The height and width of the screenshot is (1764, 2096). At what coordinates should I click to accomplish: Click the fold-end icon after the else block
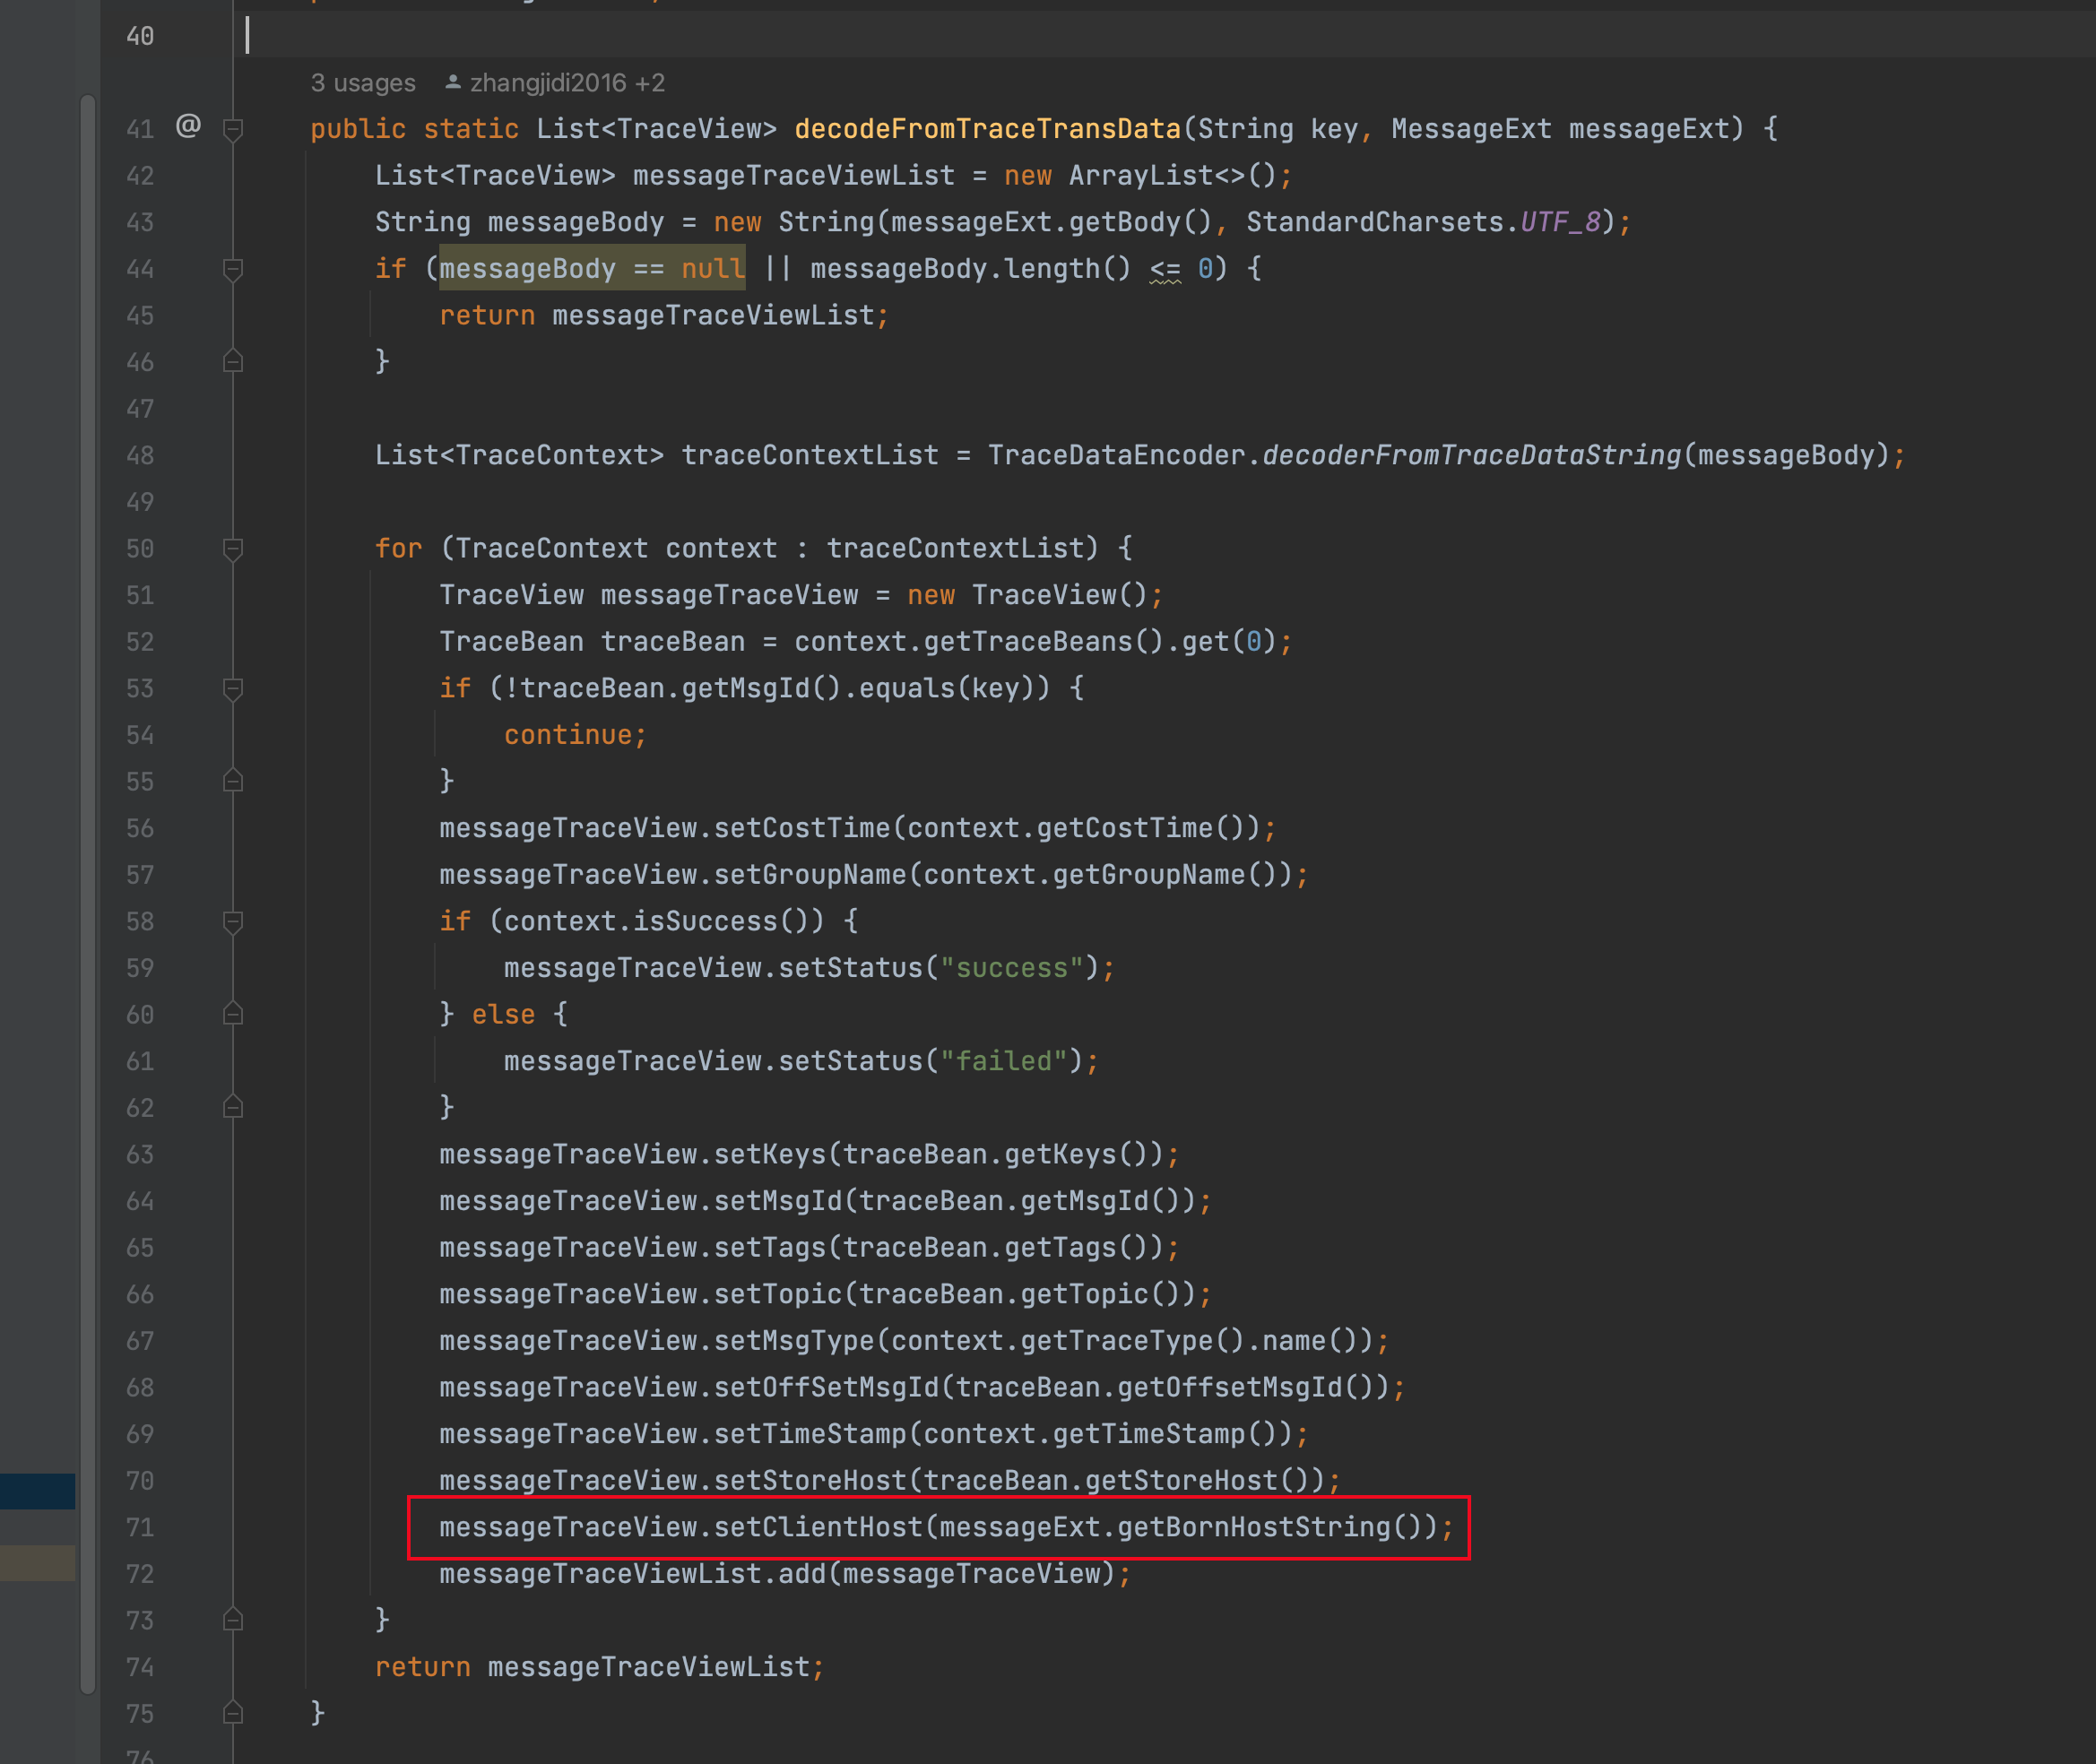(233, 1107)
